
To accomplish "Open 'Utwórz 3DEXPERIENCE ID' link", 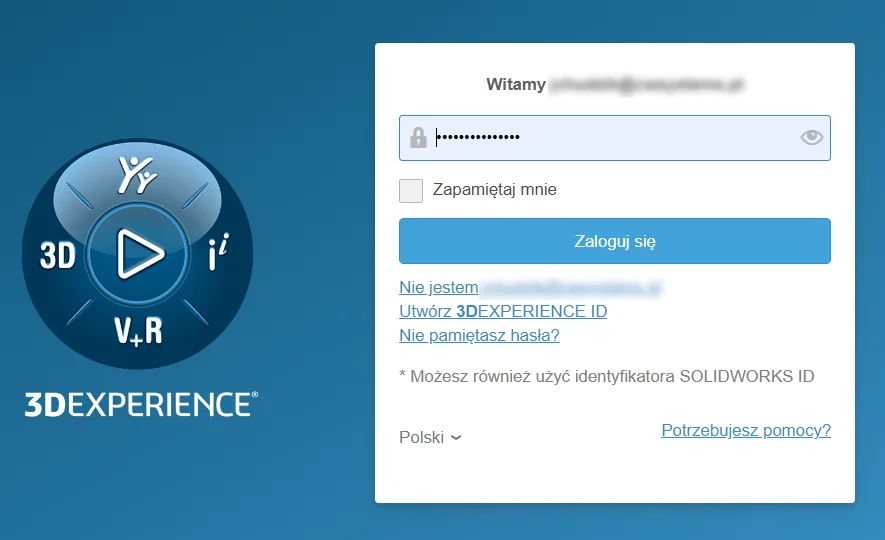I will (503, 311).
